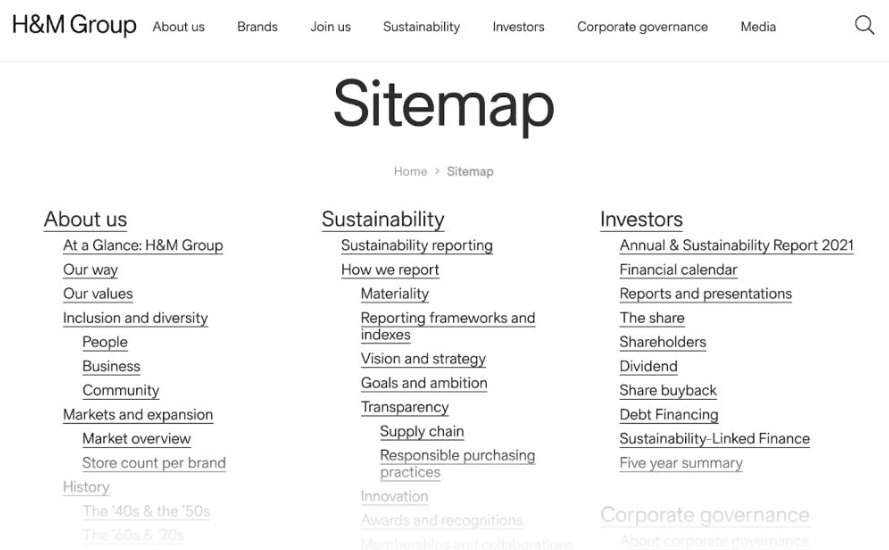Viewport: 889px width, 550px height.
Task: Open Sustainability in the top navigation
Action: 421,27
